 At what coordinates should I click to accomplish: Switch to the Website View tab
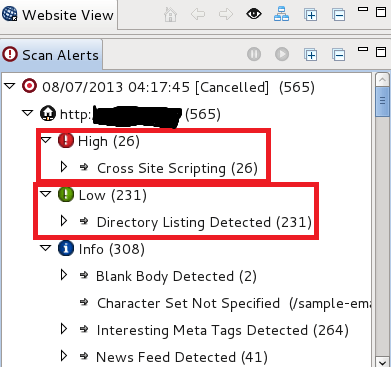(58, 15)
